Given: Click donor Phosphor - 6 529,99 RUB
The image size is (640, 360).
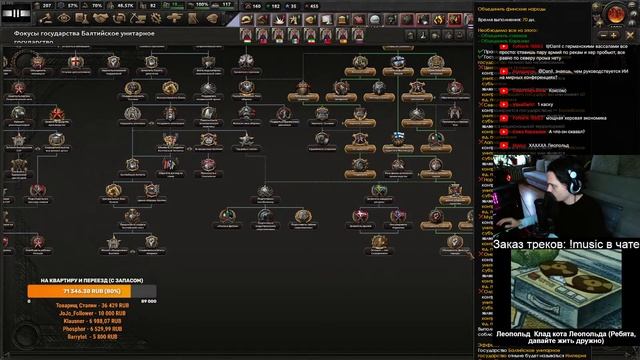Looking at the screenshot, I should [92, 329].
